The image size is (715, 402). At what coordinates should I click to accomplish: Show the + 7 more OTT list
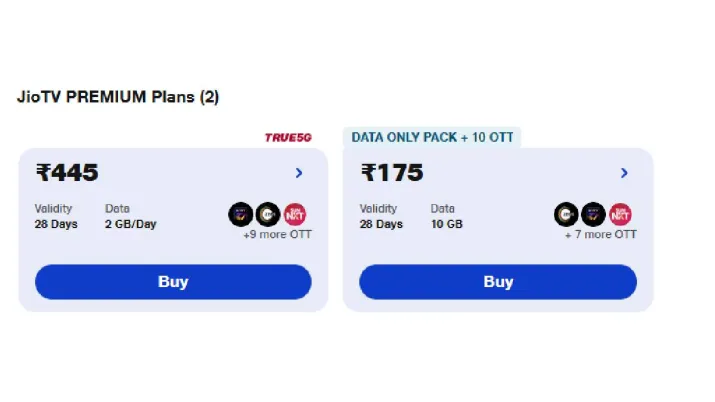click(600, 235)
